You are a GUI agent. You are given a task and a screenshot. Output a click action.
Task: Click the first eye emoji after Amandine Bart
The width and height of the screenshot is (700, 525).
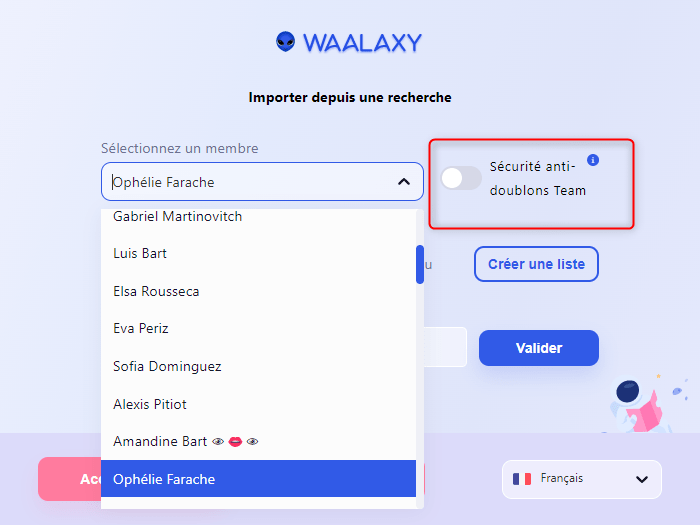[218, 442]
